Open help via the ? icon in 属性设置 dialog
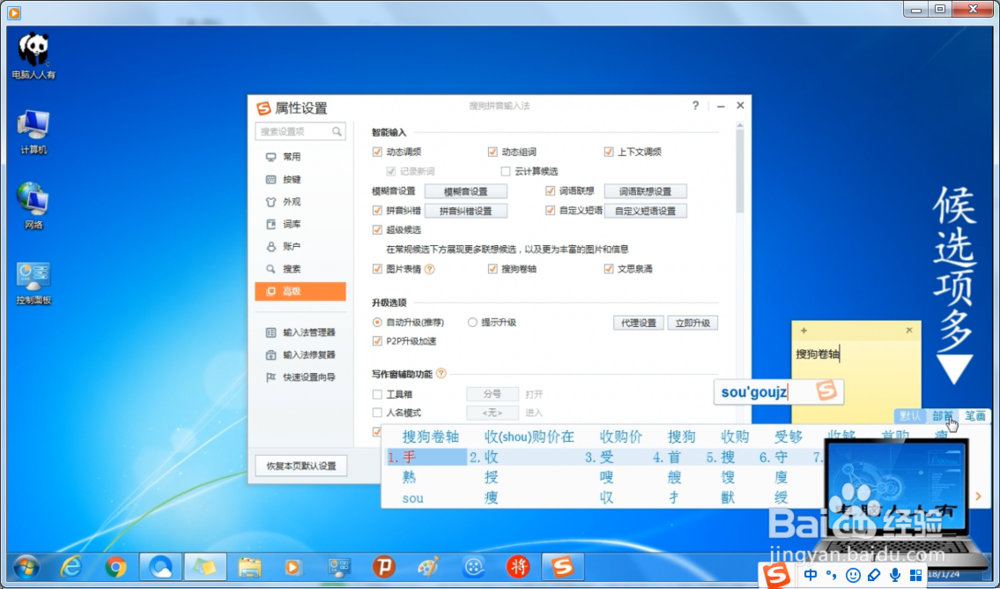1000x589 pixels. (x=696, y=105)
